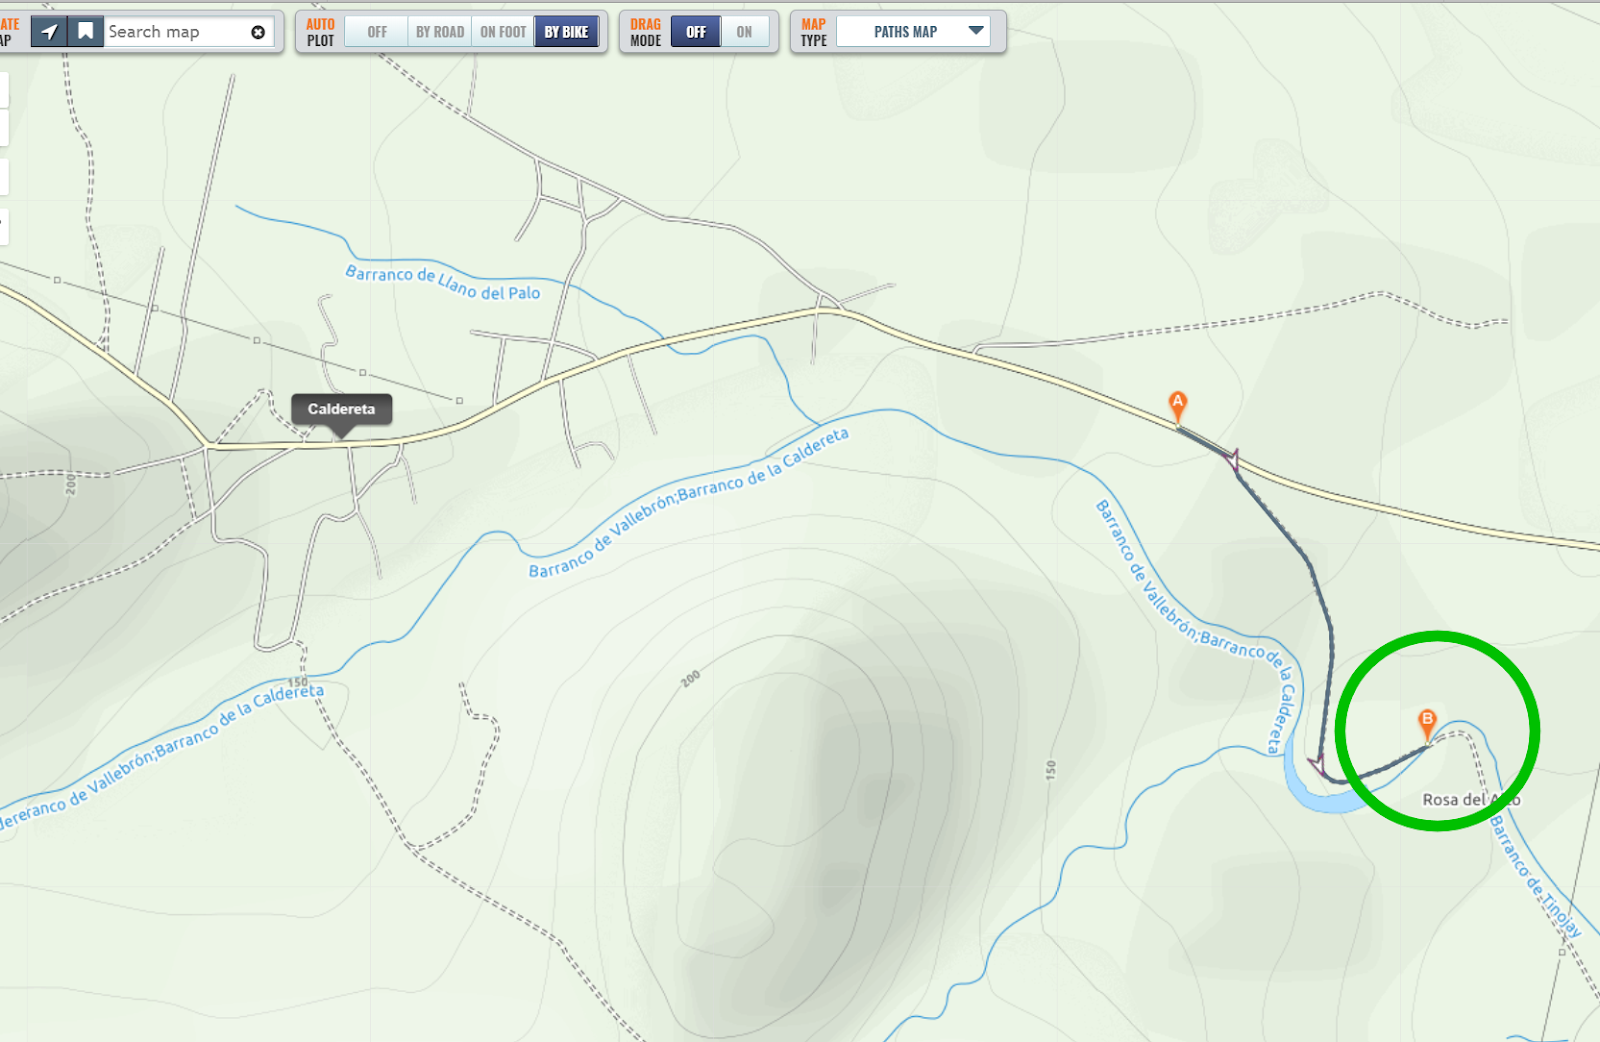This screenshot has height=1042, width=1600.
Task: Set Auto Plot to BY ROAD
Action: coord(440,32)
